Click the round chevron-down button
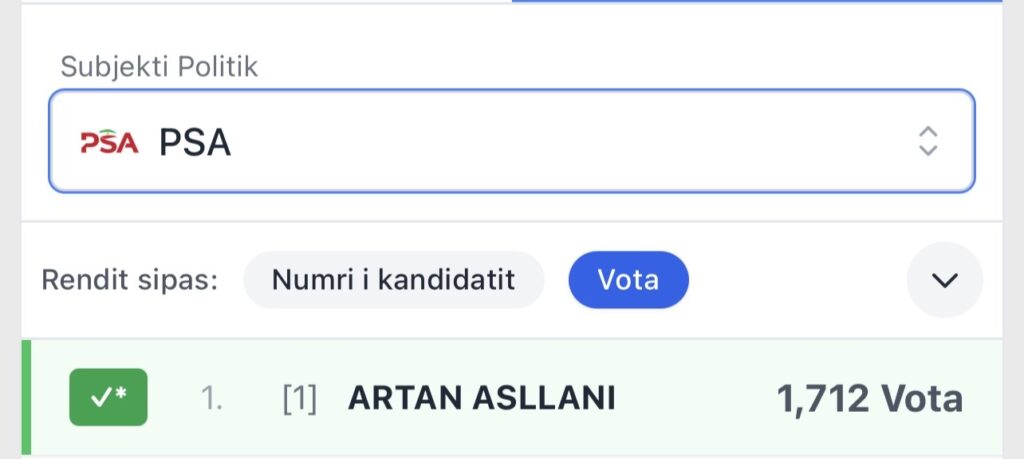 point(944,280)
